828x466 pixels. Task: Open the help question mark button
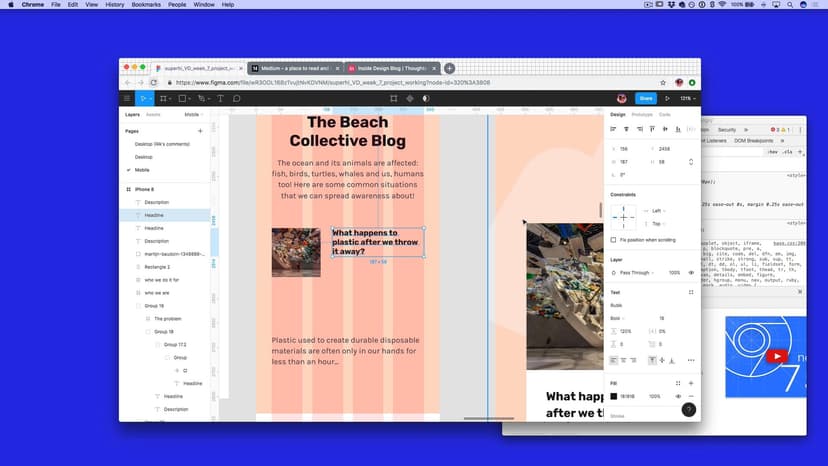[688, 409]
